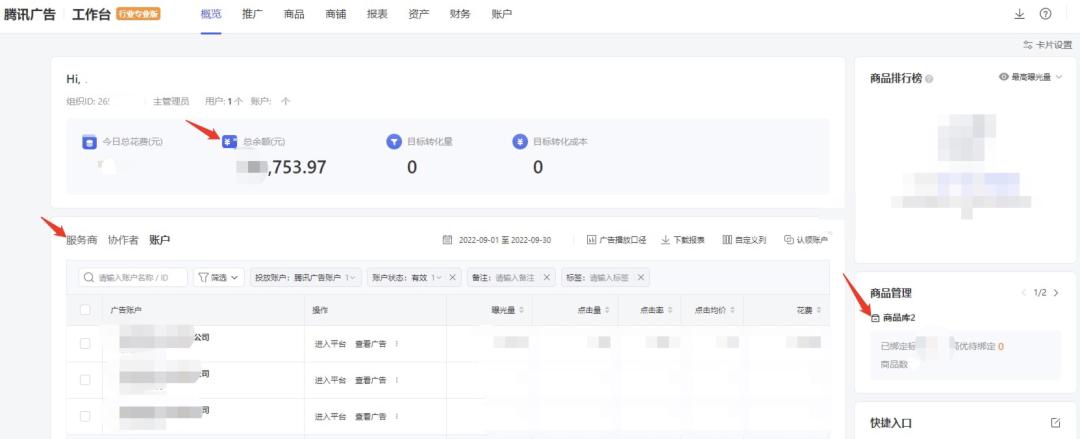Sort by 点击均价 column arrows

[x=733, y=311]
